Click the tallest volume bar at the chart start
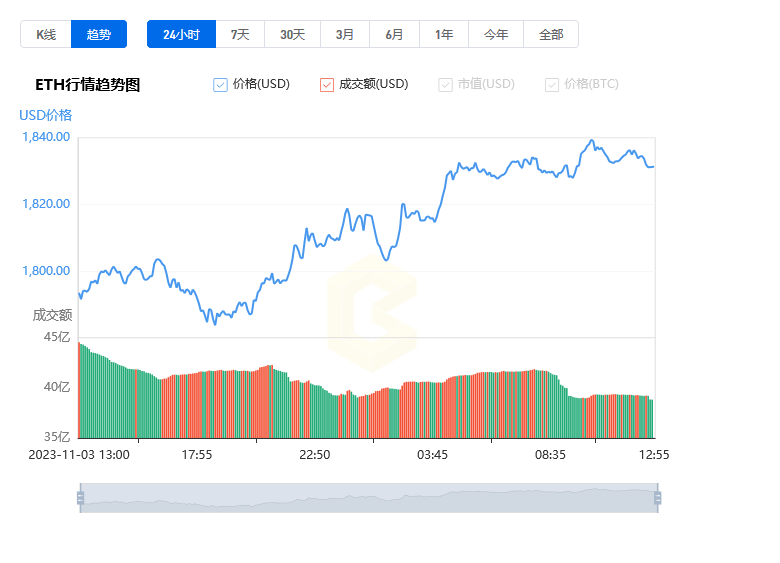This screenshot has height=563, width=780. coord(79,390)
